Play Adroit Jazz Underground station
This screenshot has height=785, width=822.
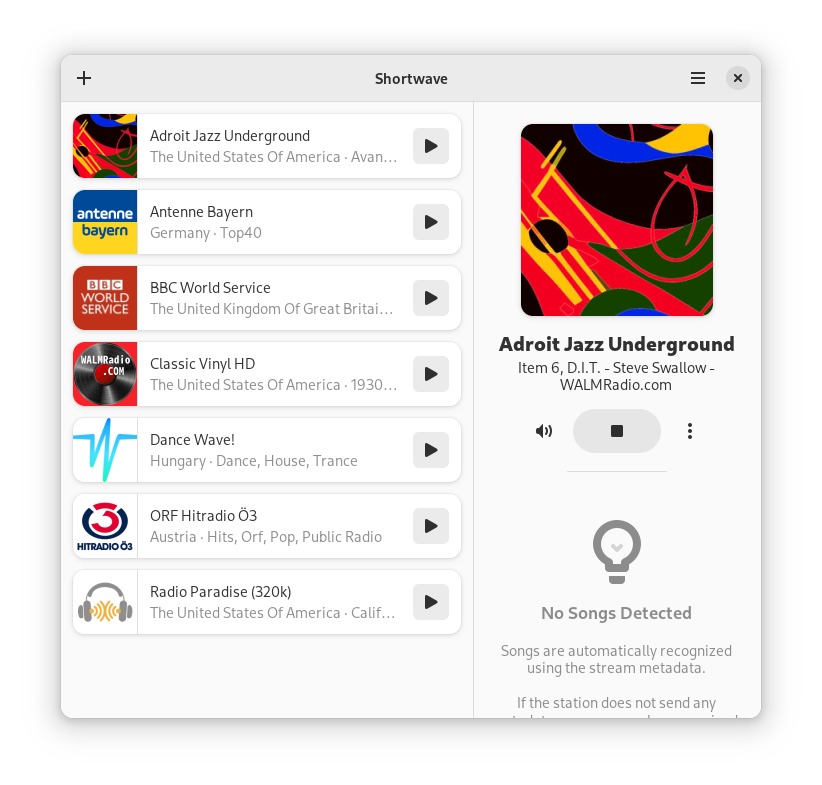click(431, 146)
